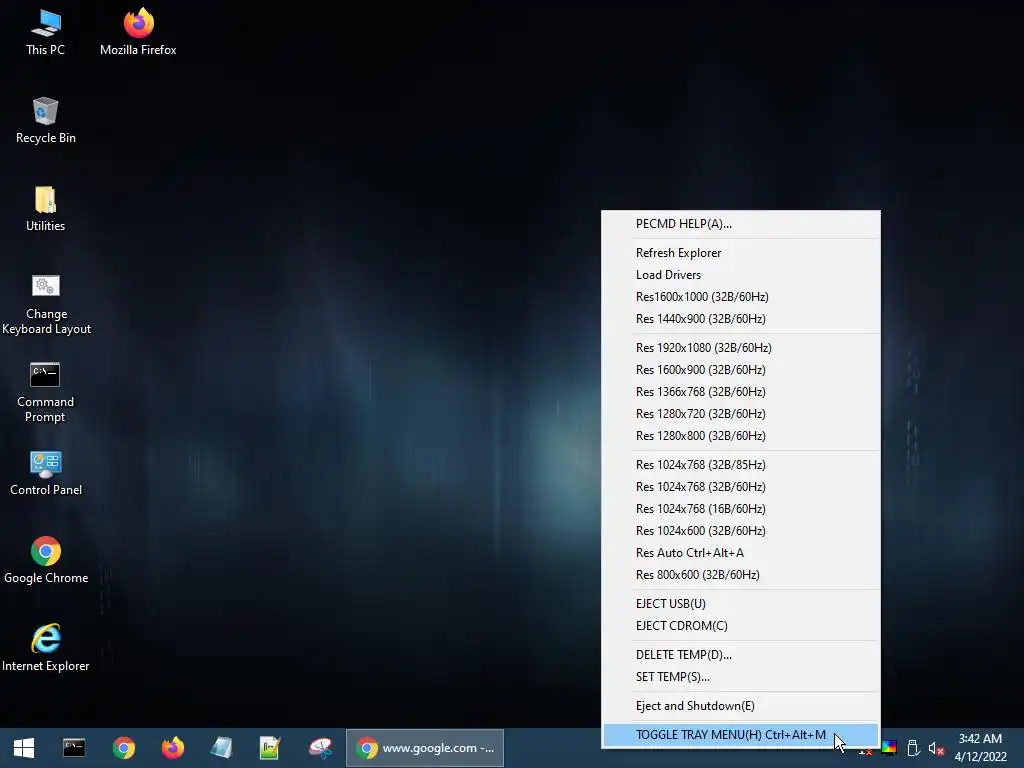The image size is (1024, 768).
Task: Open the Control Panel desktop icon
Action: pos(46,473)
